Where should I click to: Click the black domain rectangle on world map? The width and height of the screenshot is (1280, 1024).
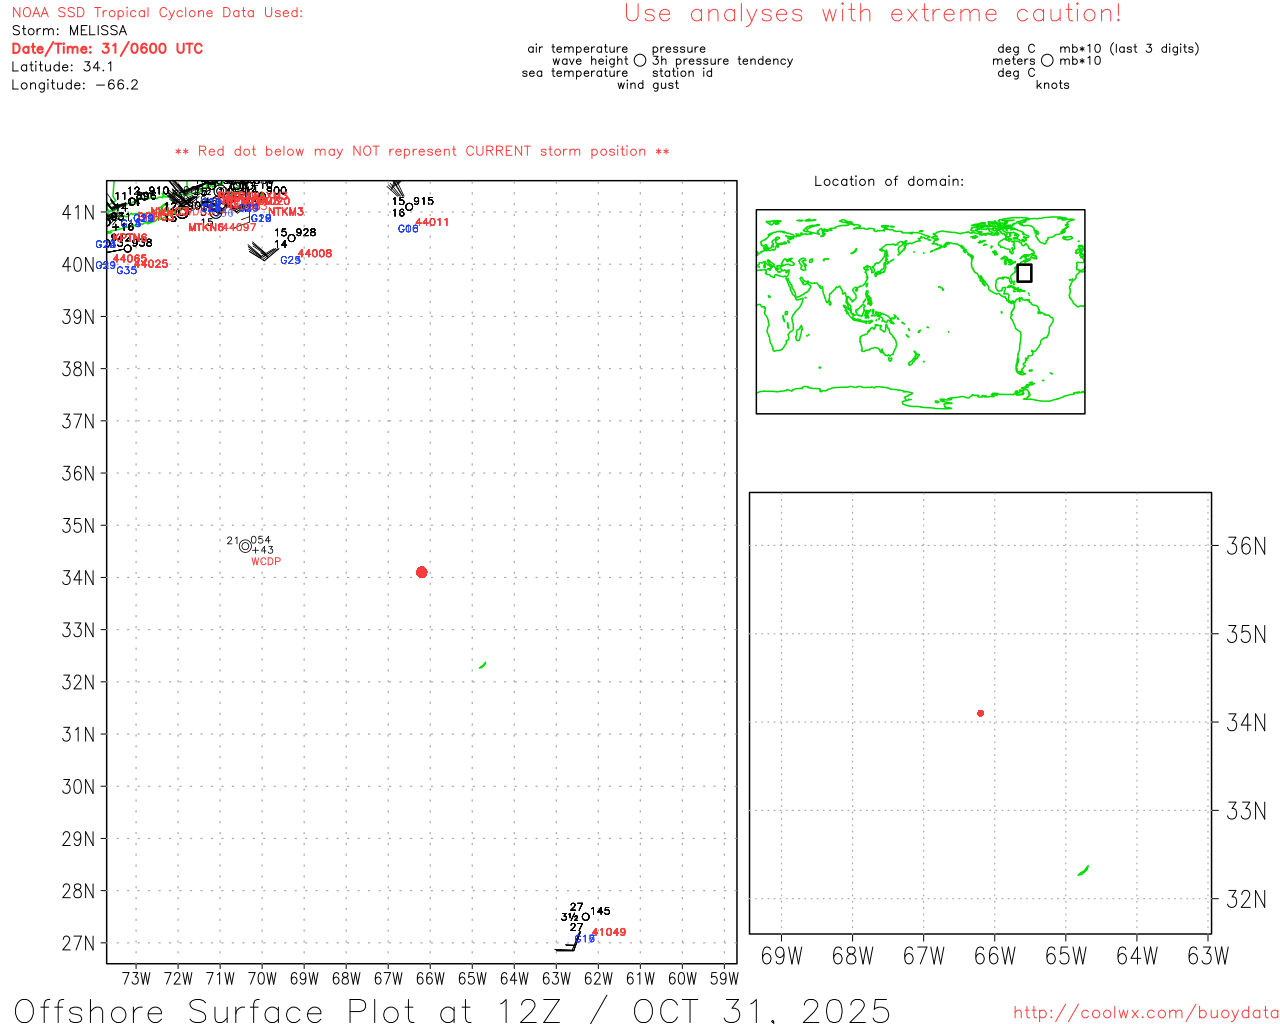click(1024, 273)
